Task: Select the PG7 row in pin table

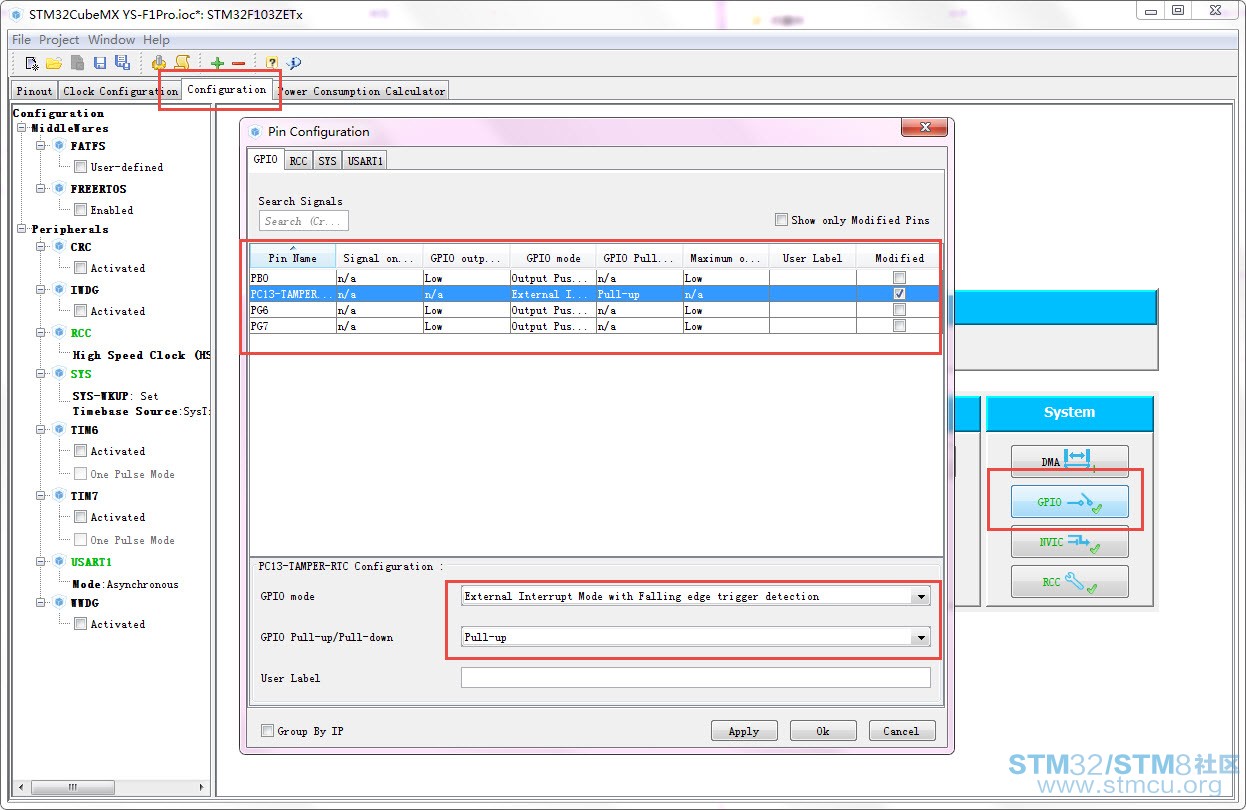Action: (x=594, y=326)
